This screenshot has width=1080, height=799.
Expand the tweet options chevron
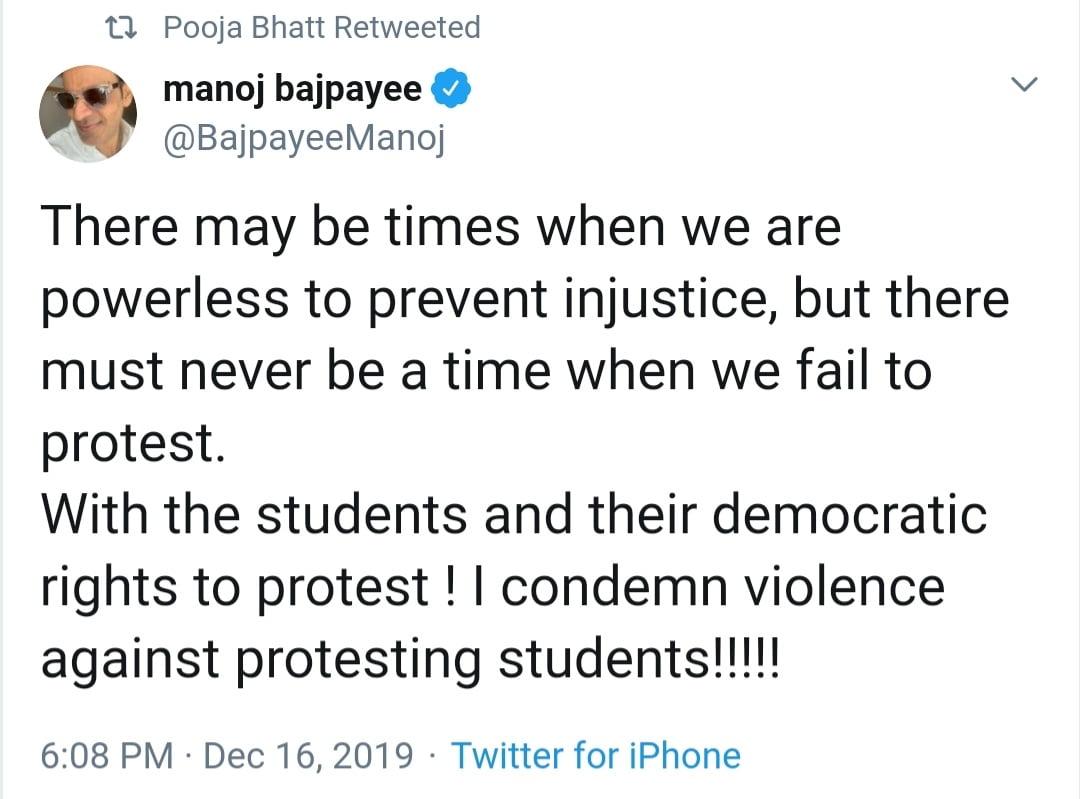[1025, 85]
